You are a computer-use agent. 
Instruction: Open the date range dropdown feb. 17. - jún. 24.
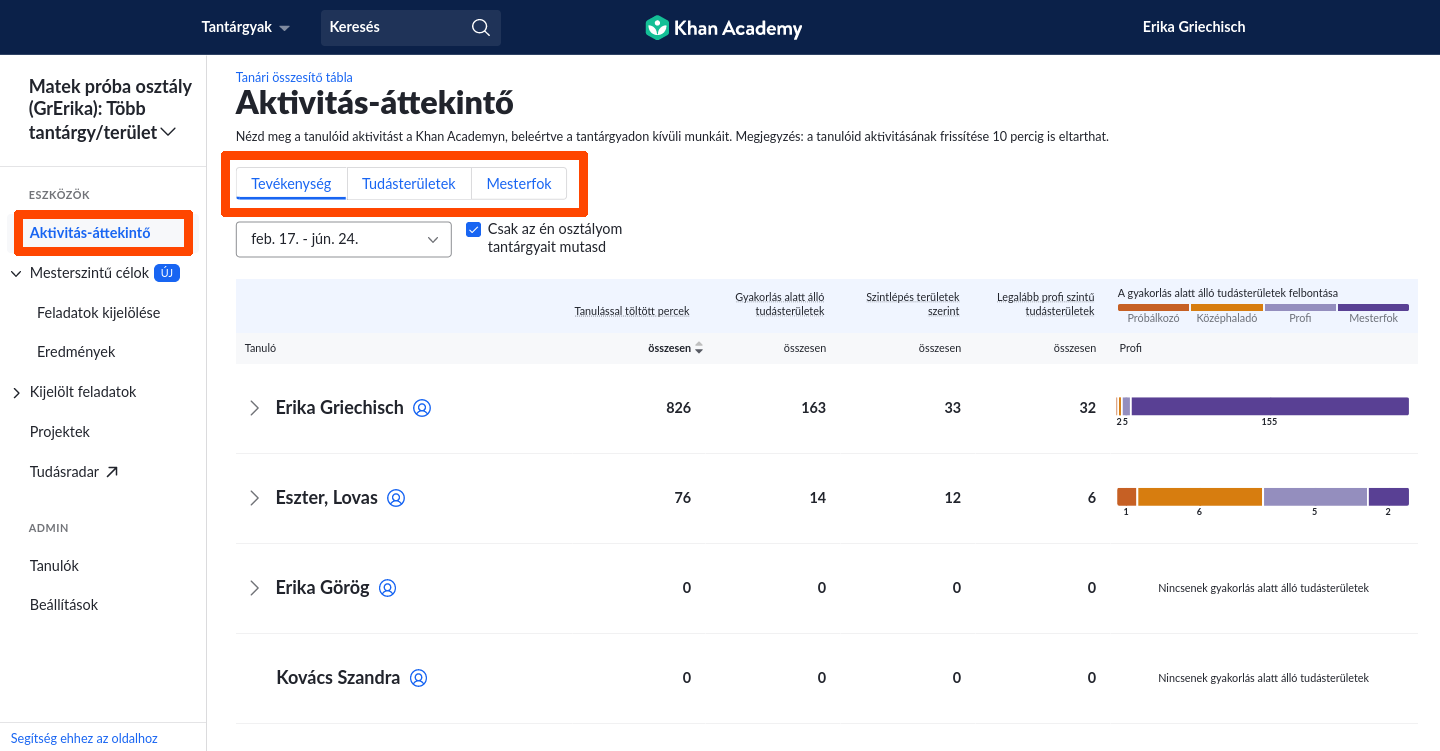point(344,239)
